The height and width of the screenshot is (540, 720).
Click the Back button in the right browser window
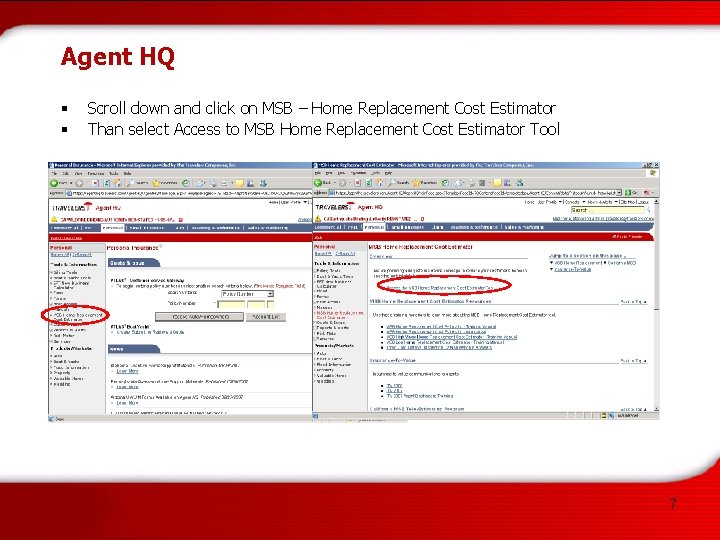pyautogui.click(x=322, y=183)
